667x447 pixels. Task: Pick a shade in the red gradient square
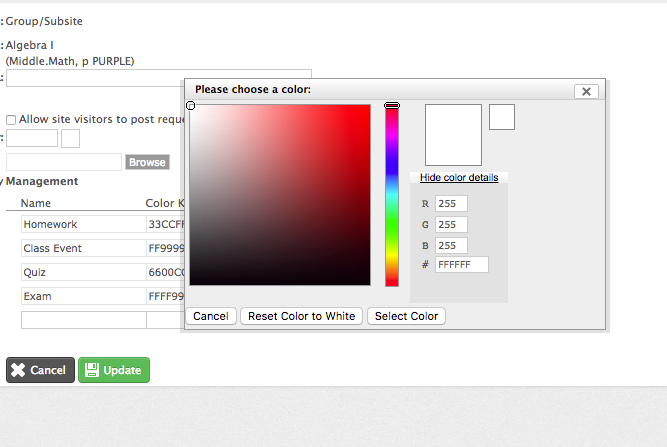[280, 195]
